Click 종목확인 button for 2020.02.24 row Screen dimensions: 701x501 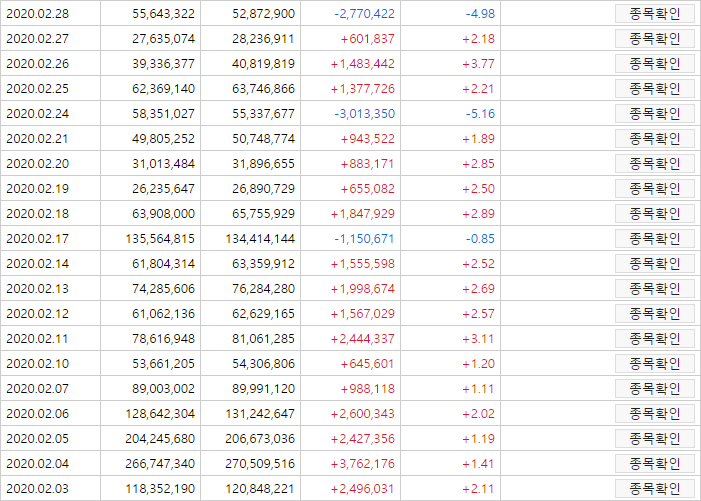coord(655,114)
